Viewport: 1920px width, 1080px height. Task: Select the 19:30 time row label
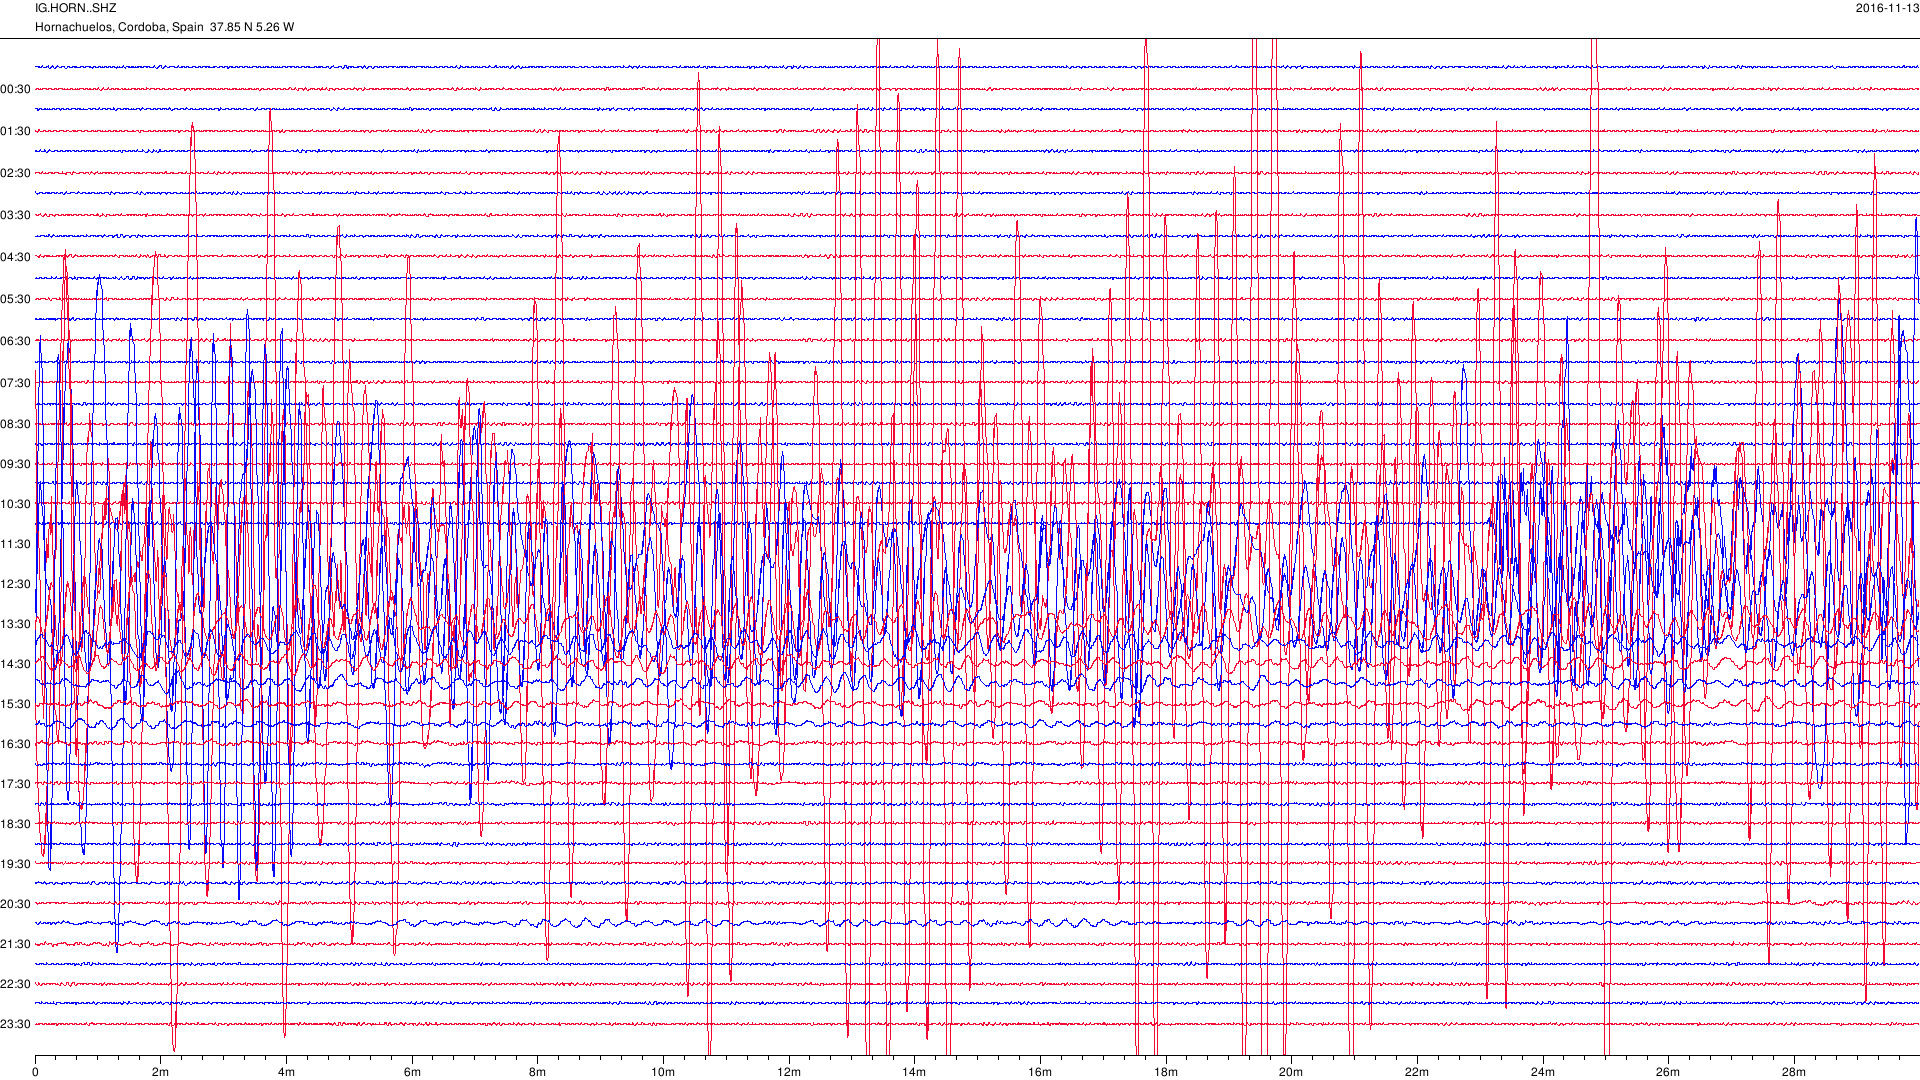[x=16, y=864]
